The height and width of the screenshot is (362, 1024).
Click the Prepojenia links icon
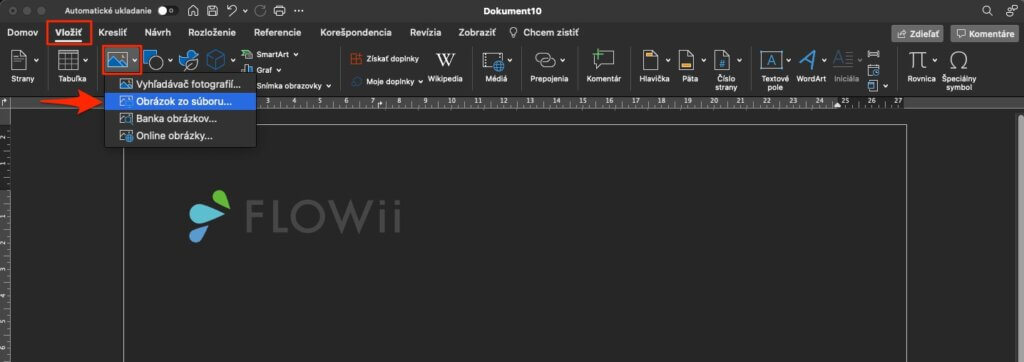click(545, 60)
